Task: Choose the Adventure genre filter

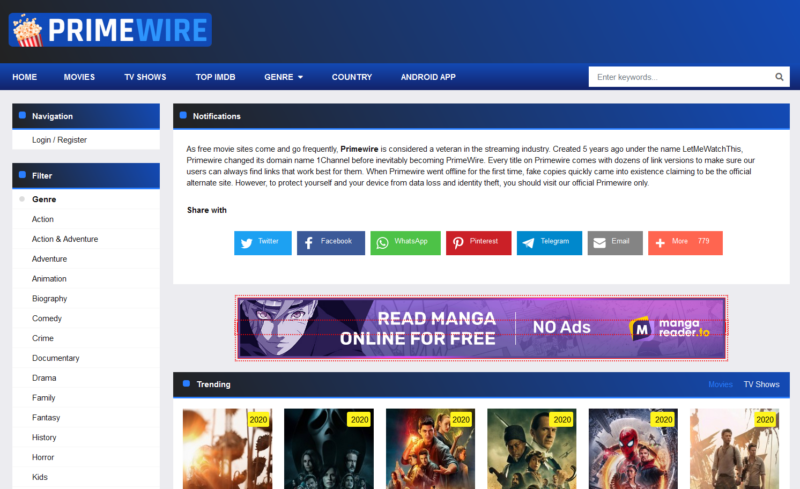Action: click(x=49, y=259)
